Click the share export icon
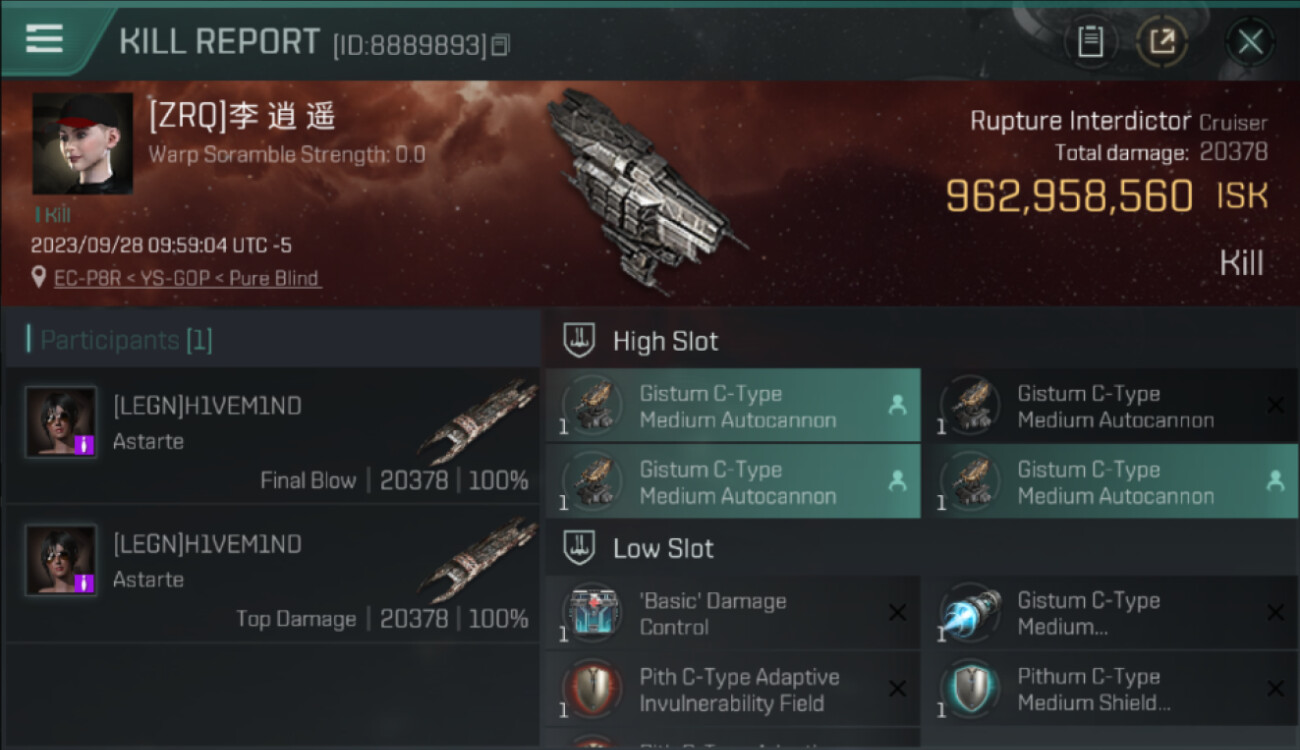Image resolution: width=1300 pixels, height=750 pixels. click(x=1162, y=42)
